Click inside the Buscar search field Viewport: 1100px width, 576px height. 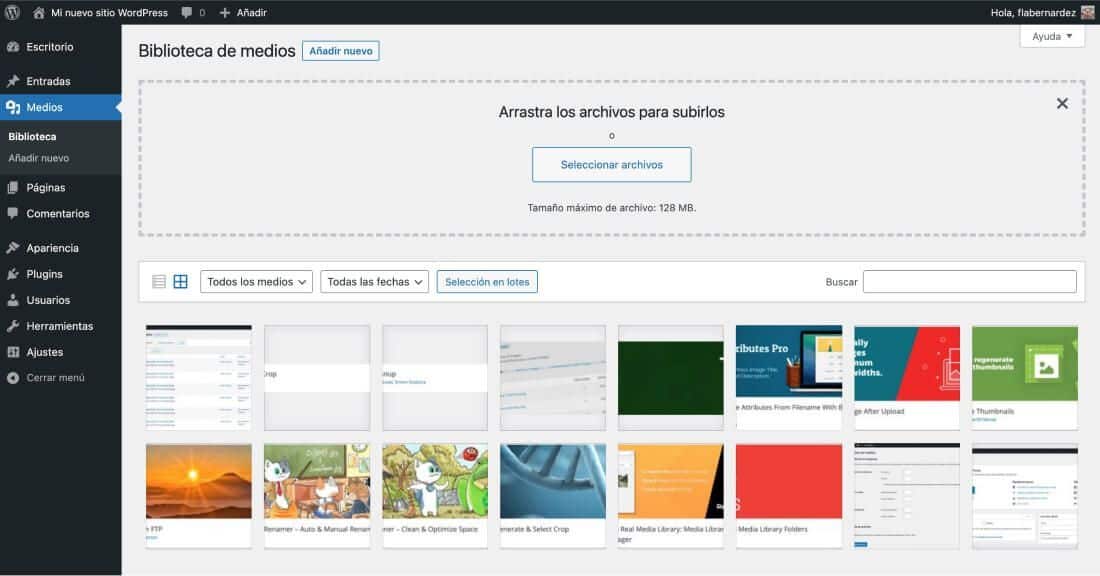pos(969,281)
